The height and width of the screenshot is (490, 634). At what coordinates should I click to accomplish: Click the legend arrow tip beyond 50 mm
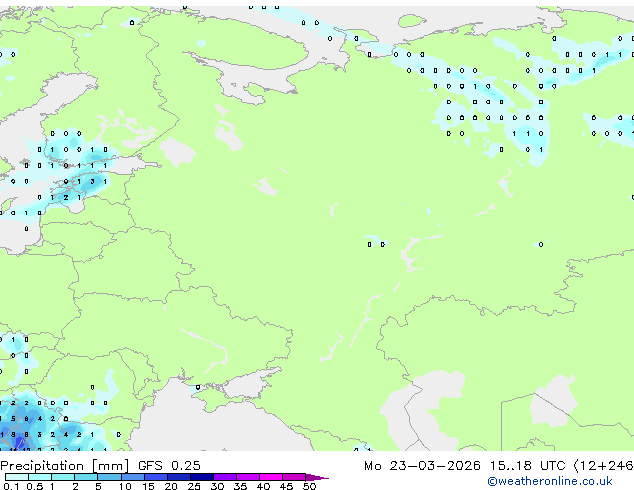[x=317, y=477]
